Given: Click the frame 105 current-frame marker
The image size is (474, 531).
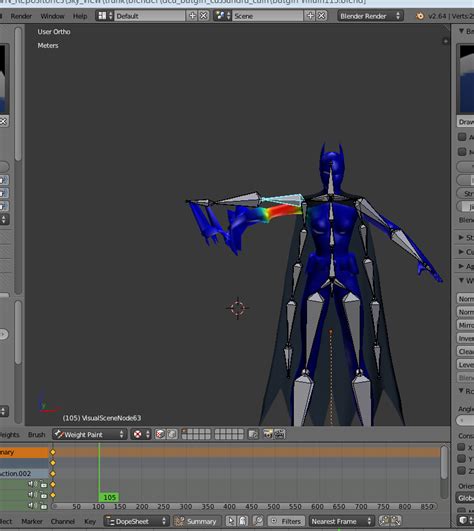Looking at the screenshot, I should click(x=109, y=497).
